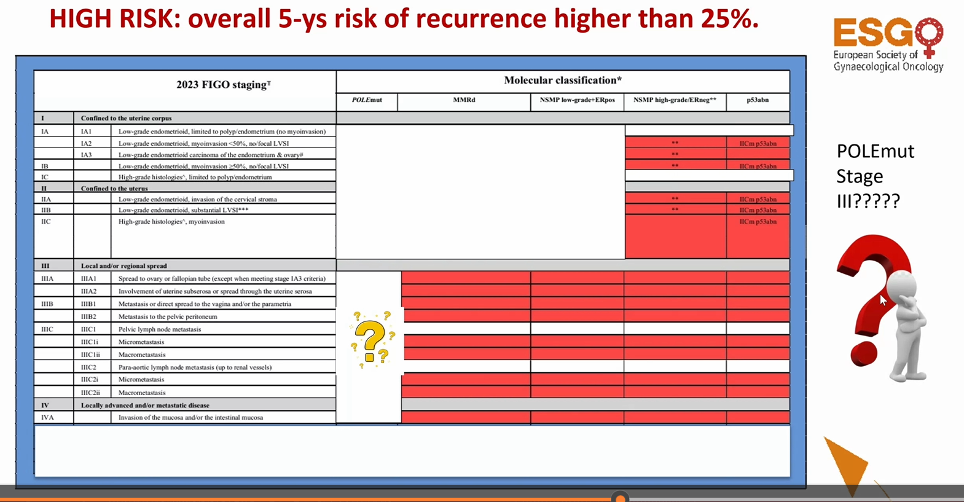Select the POLEmut column header
Image resolution: width=964 pixels, height=502 pixels.
(x=367, y=100)
